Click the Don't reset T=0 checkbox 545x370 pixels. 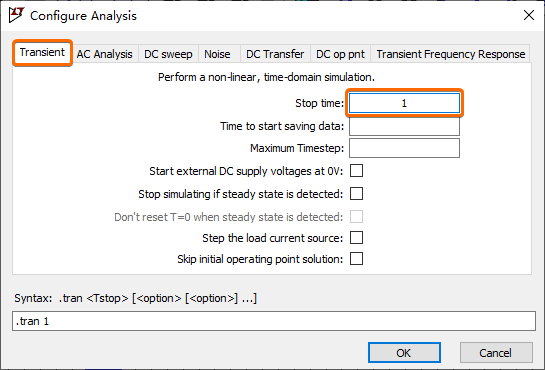coord(357,216)
